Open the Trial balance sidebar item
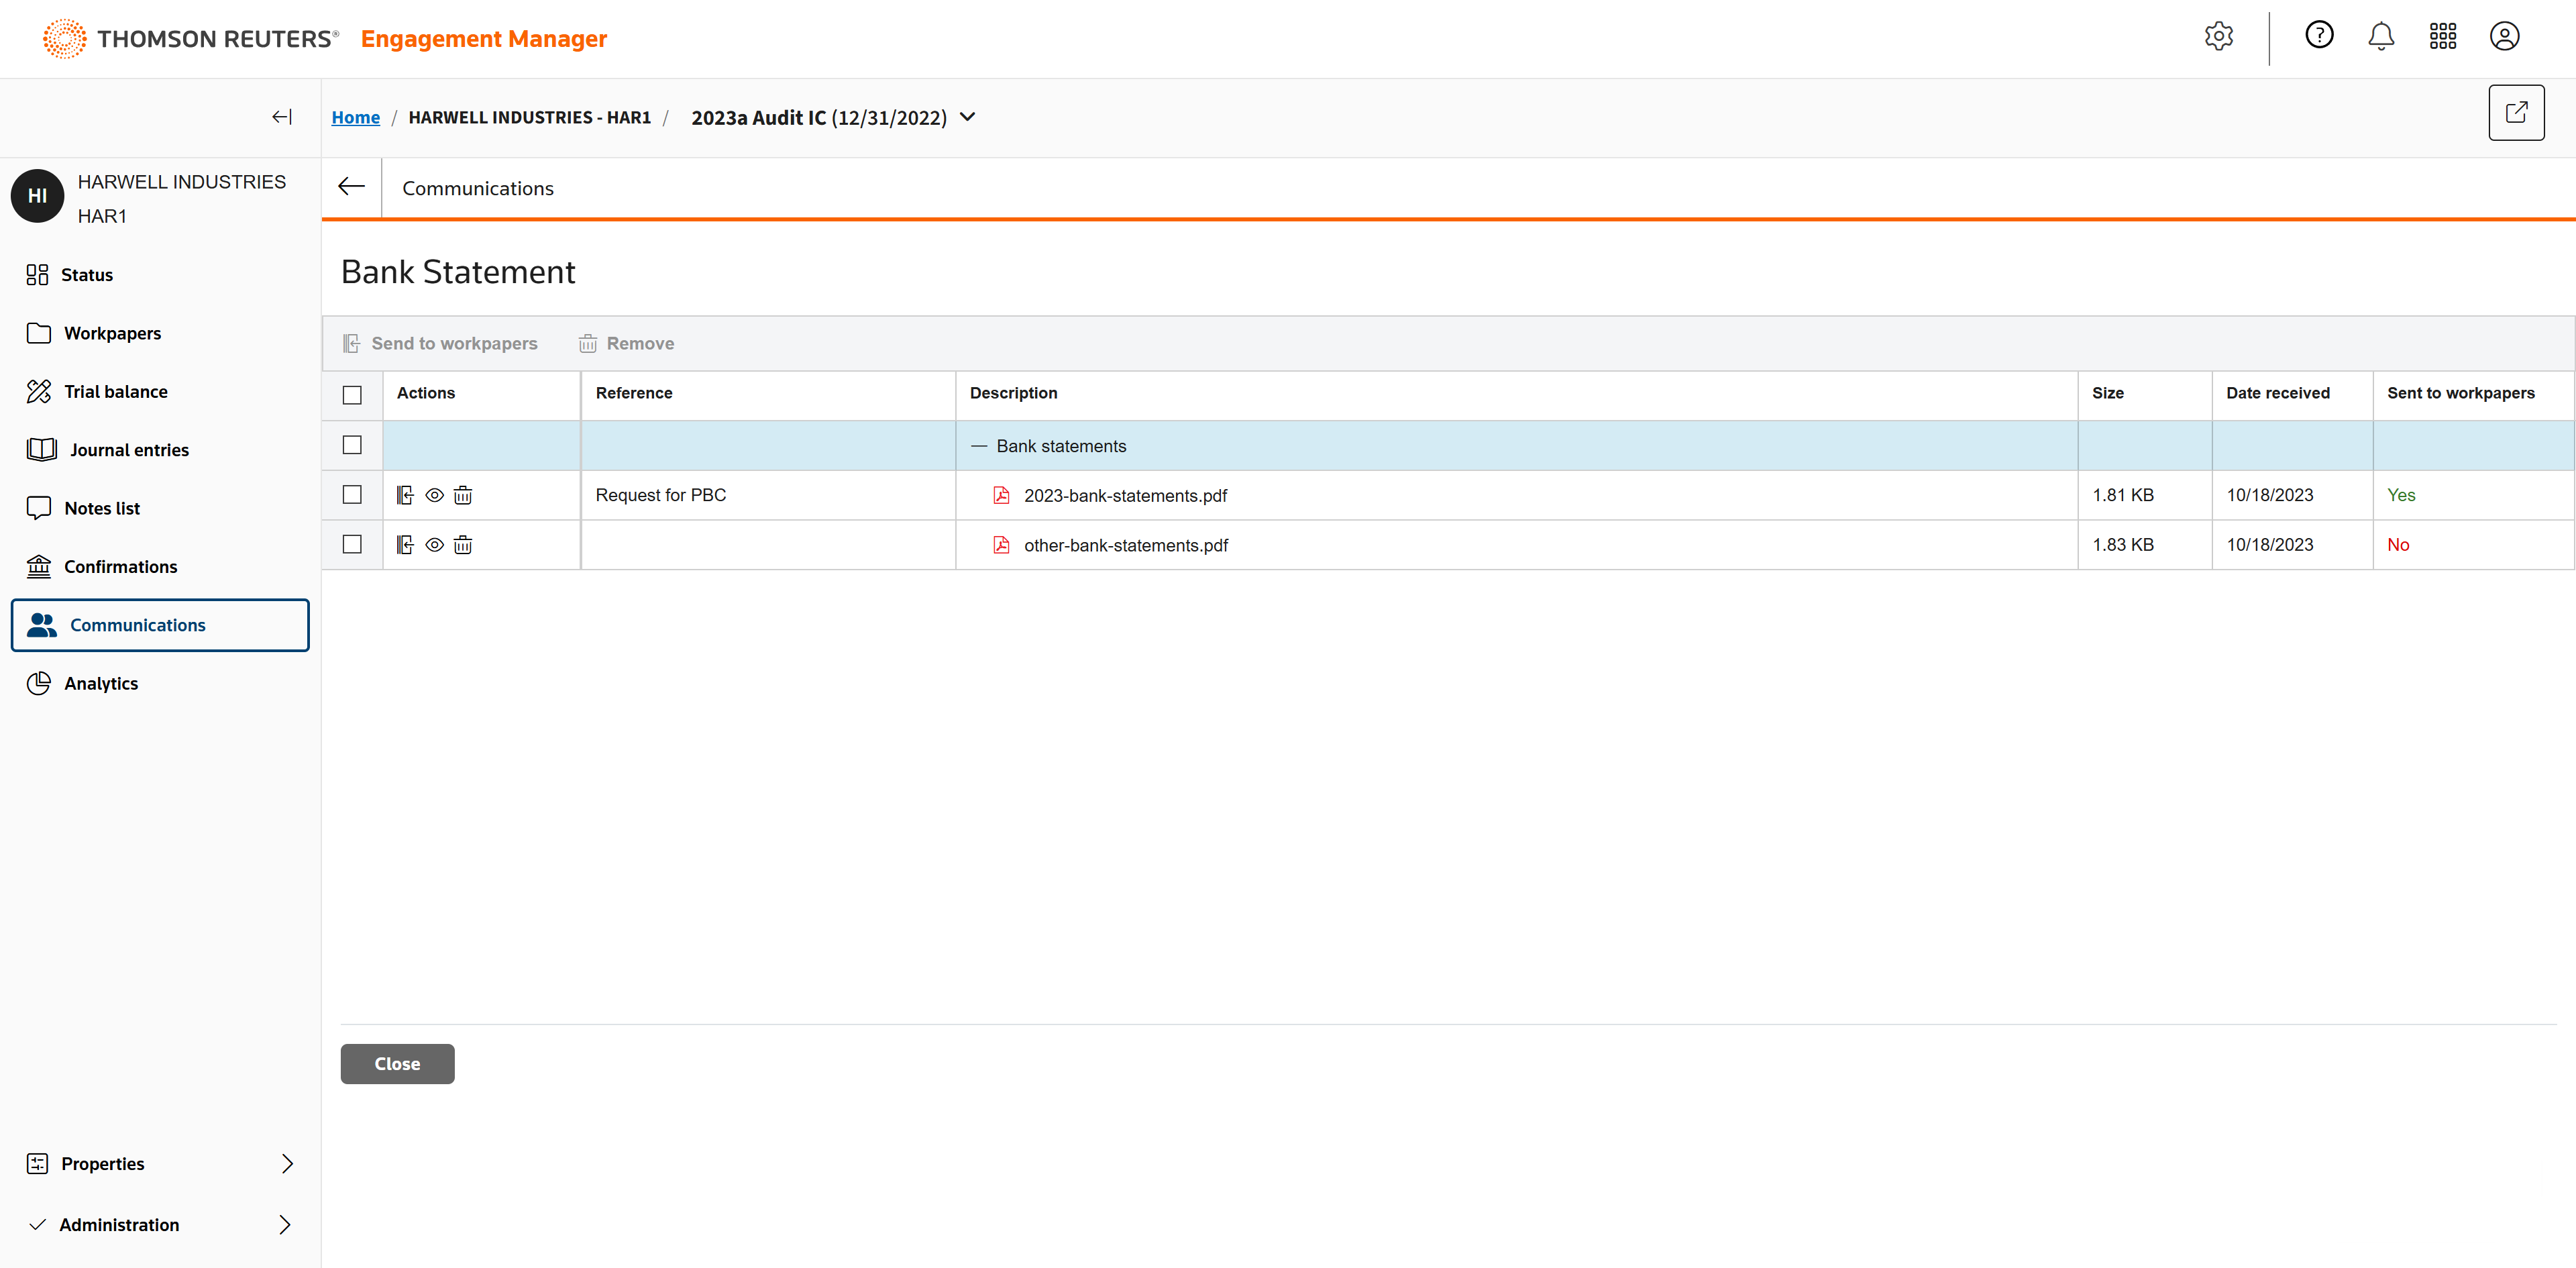 tap(115, 392)
